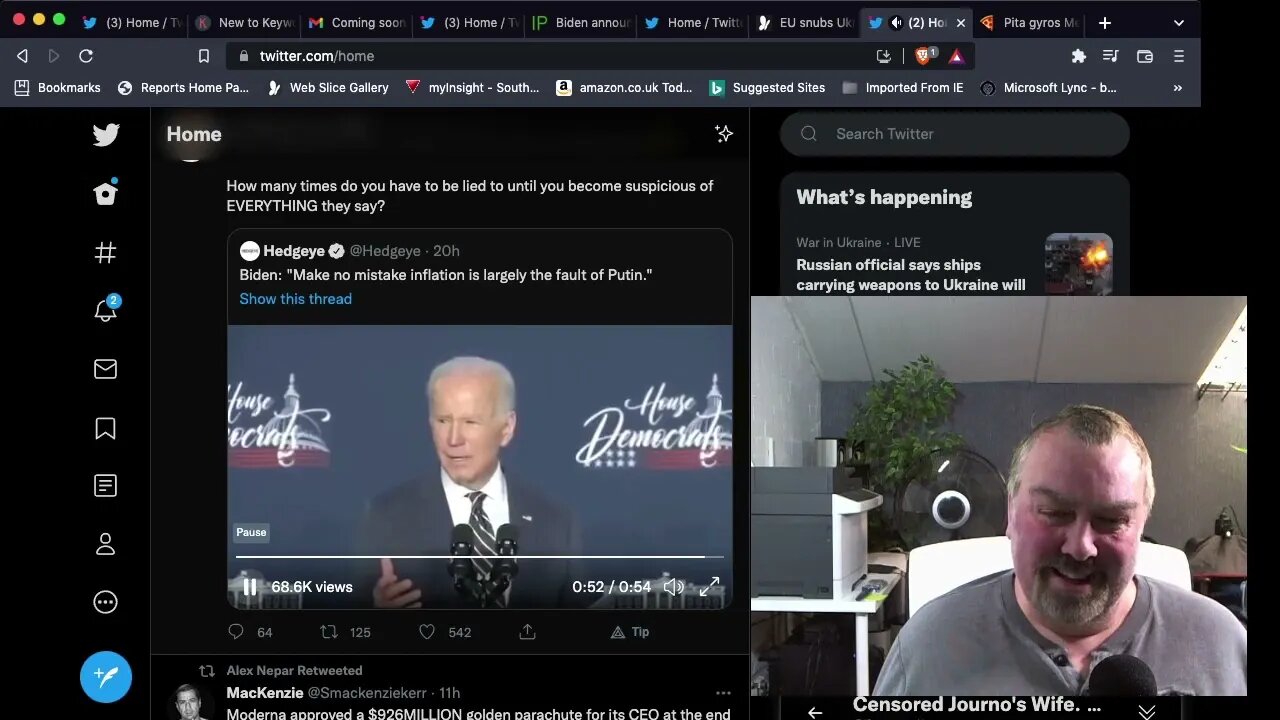Open Brave Wallet icon

1145,56
